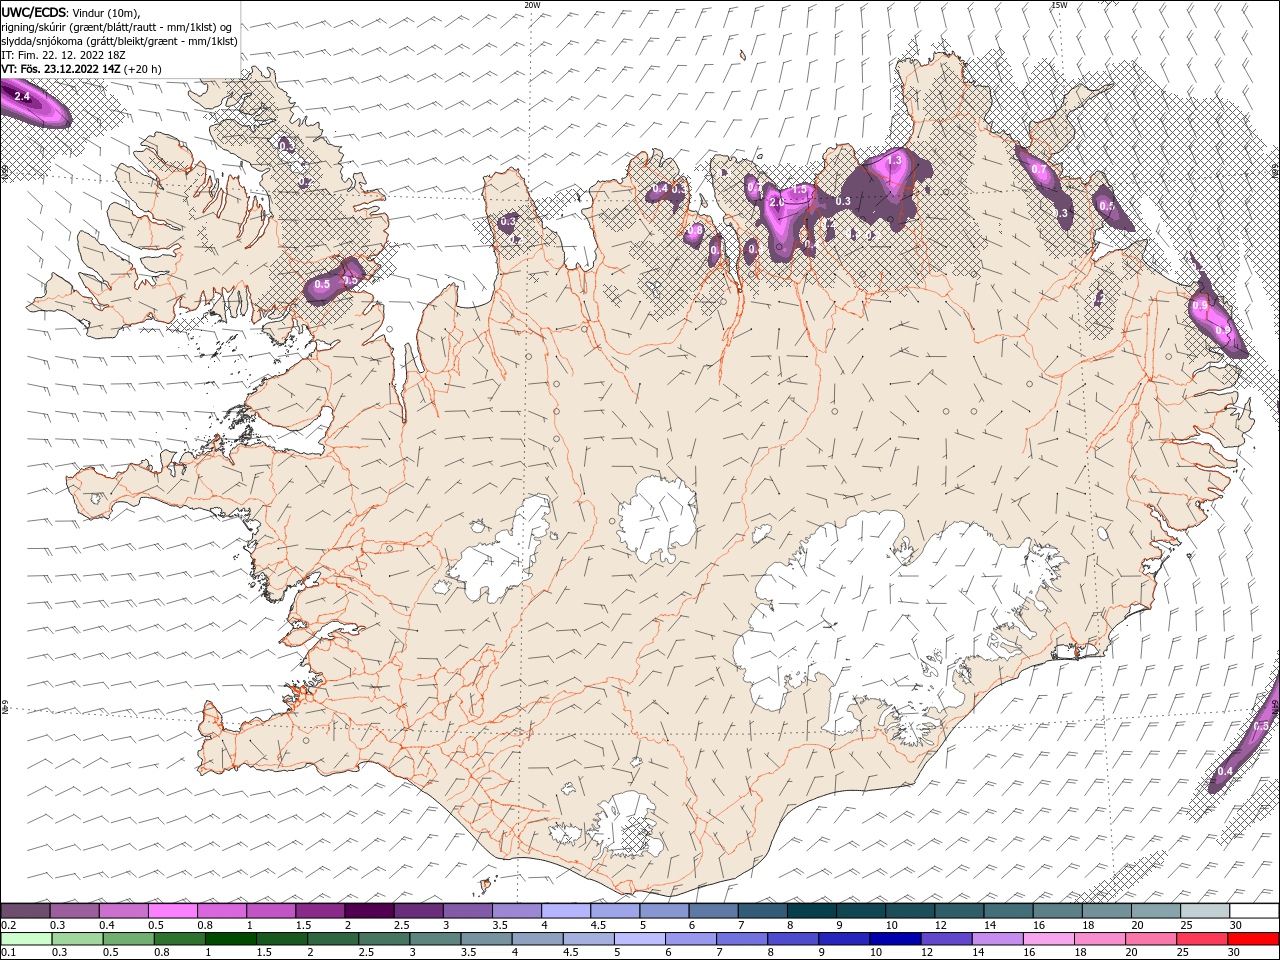
Task: Click the 2.5 green rain legend swatch
Action: 384,939
